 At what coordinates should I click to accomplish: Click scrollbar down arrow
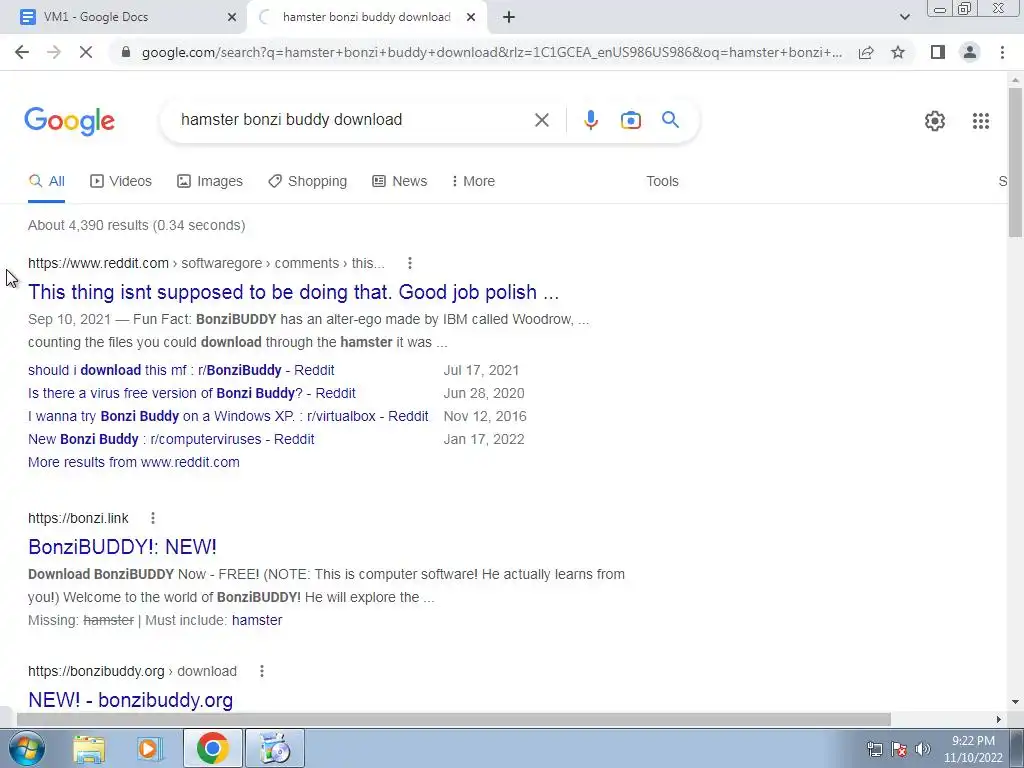tap(1015, 702)
